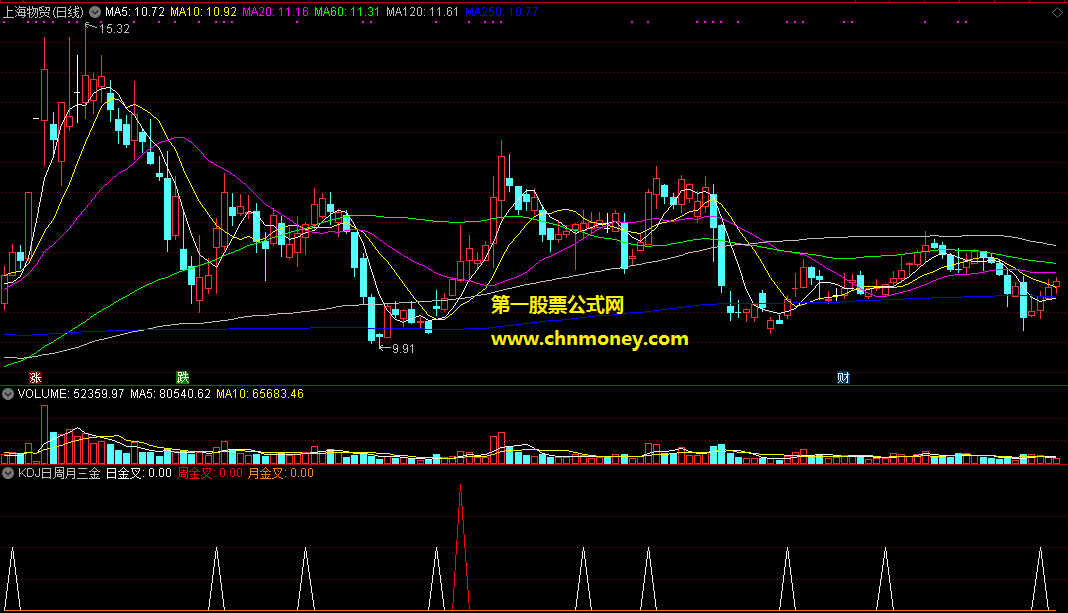Viewport: 1068px width, 613px height.
Task: Click the MA60: 11.31 label
Action: 347,12
